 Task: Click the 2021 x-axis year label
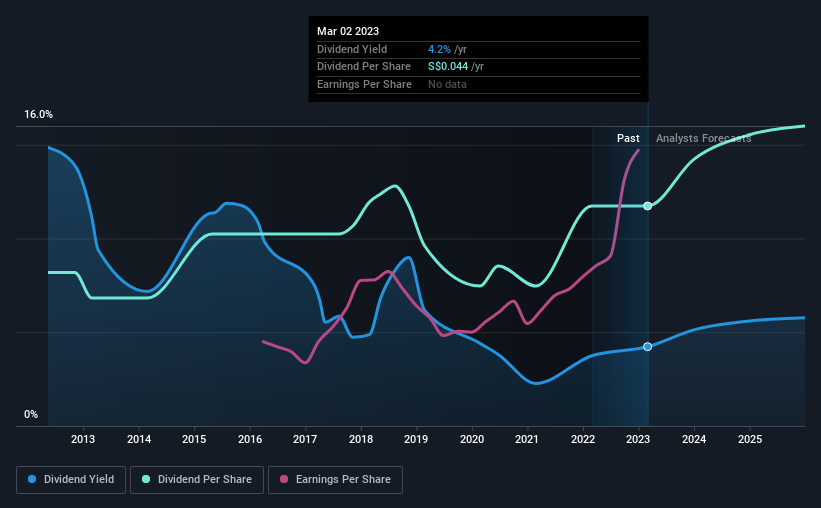point(527,439)
